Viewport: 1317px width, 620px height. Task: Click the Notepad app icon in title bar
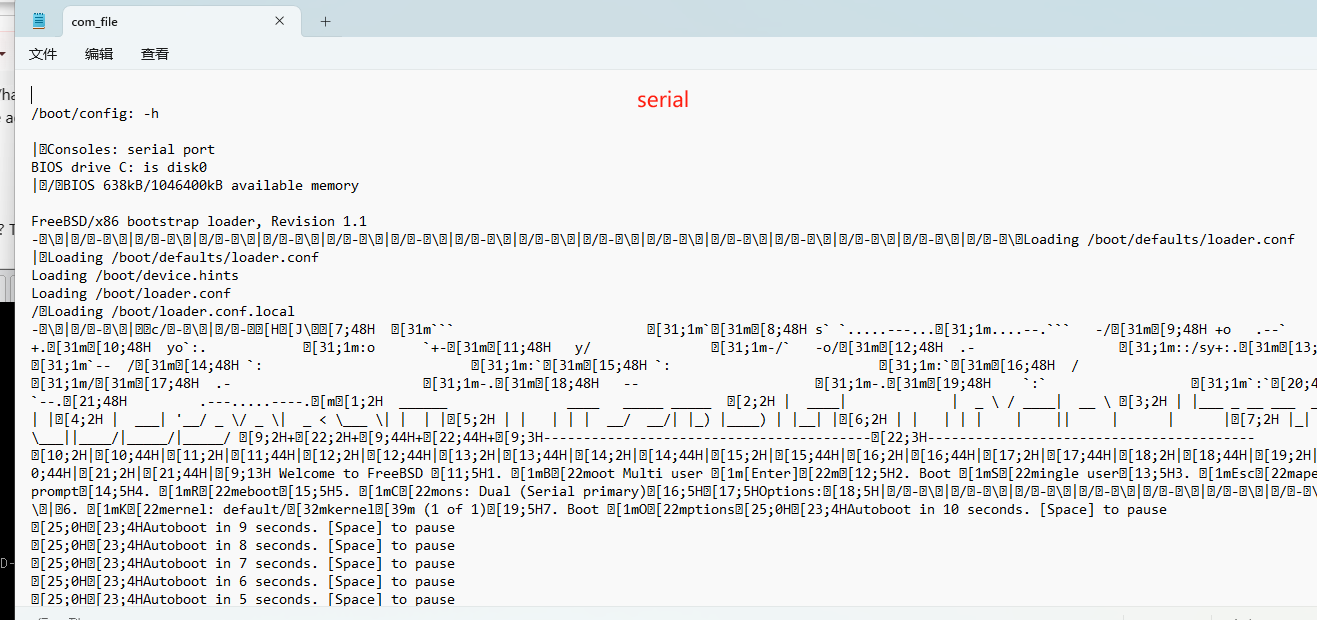(x=39, y=21)
